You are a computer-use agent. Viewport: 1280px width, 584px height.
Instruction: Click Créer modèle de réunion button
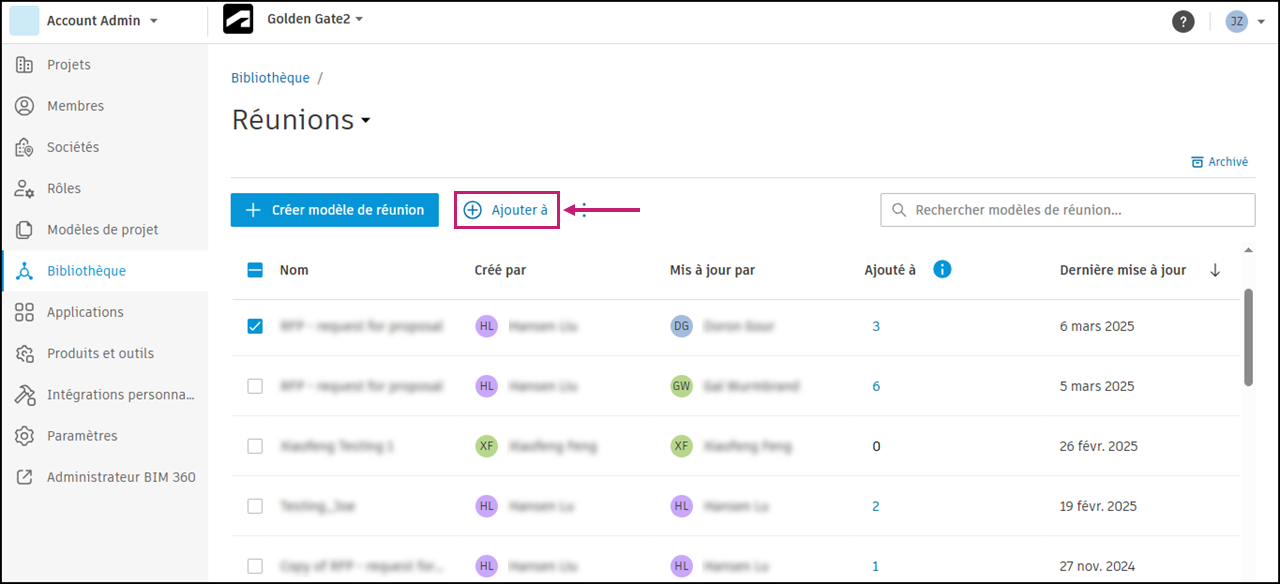coord(335,210)
